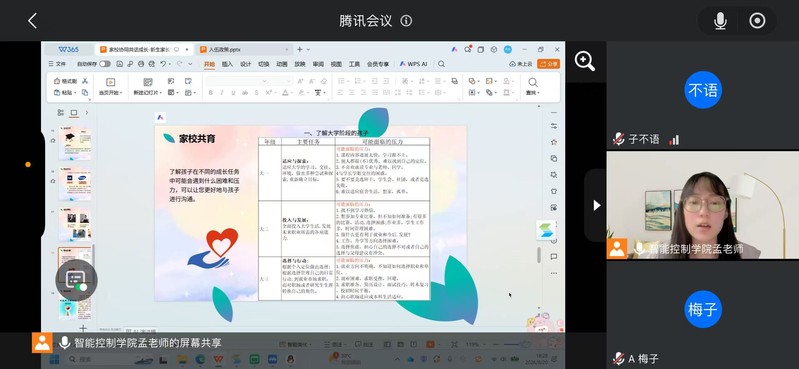Tap the microphone icon in the top bar
Viewport: 799px width, 369px height.
(720, 21)
